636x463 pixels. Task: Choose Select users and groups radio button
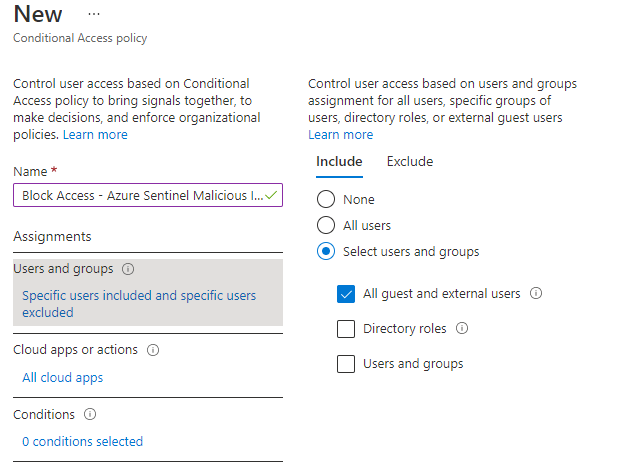click(x=326, y=251)
